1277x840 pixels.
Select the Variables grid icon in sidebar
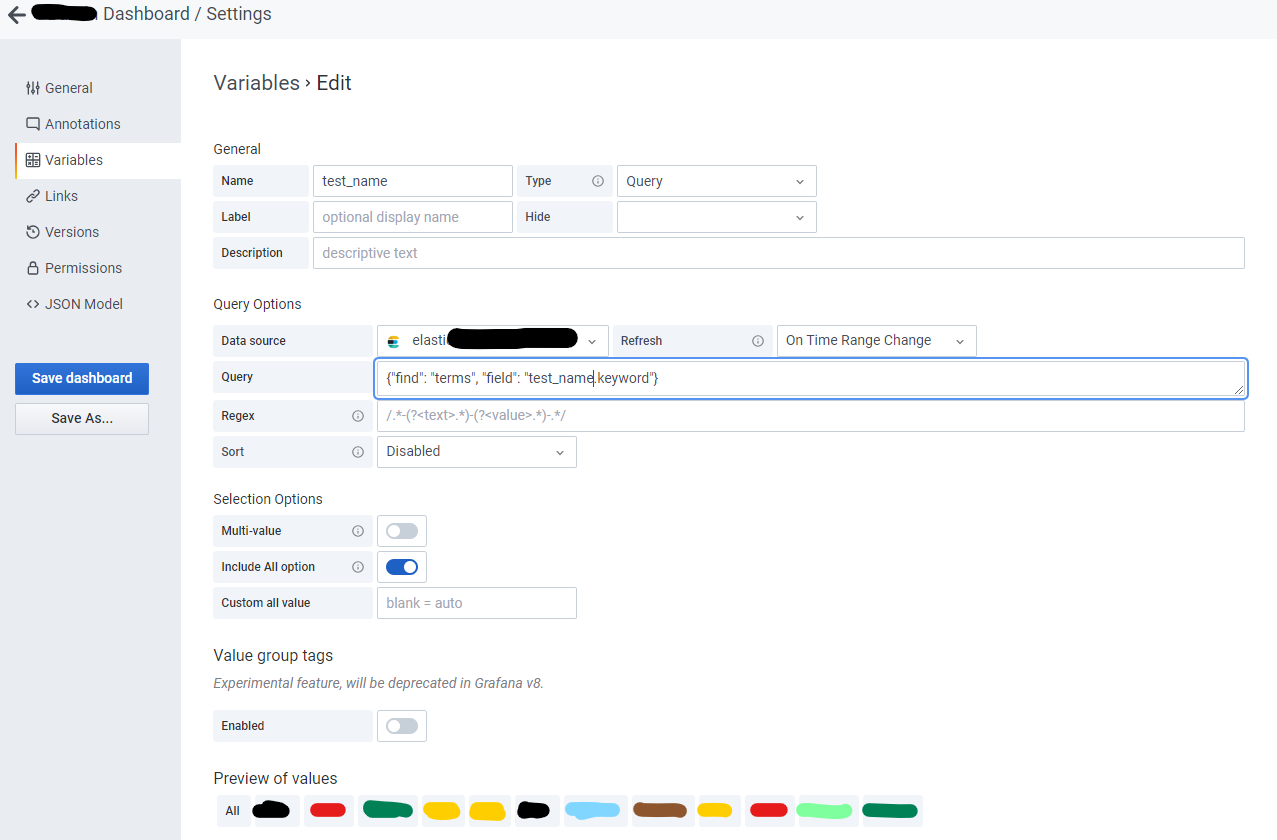coord(33,160)
